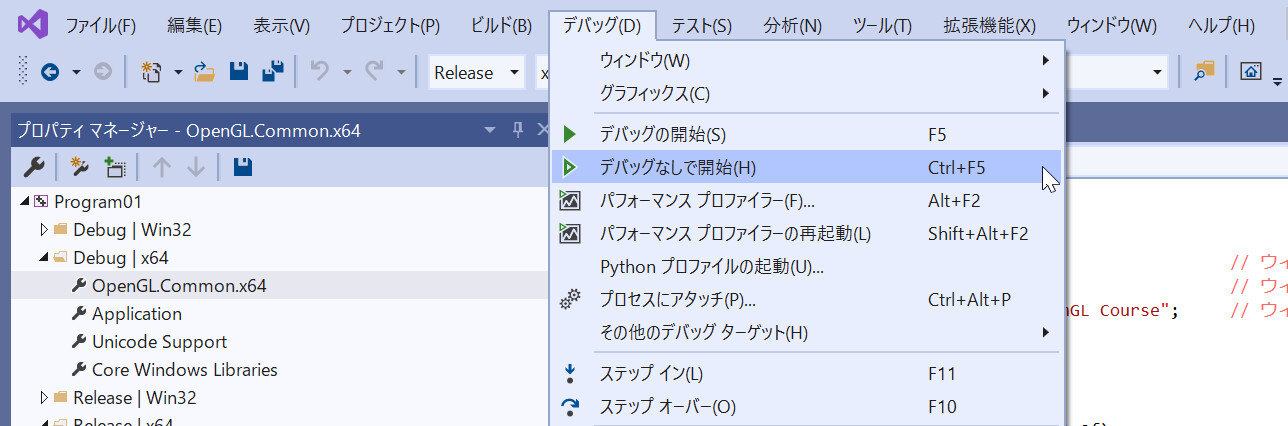Expand the Release | Win32 tree node
This screenshot has height=426, width=1288.
pos(44,398)
